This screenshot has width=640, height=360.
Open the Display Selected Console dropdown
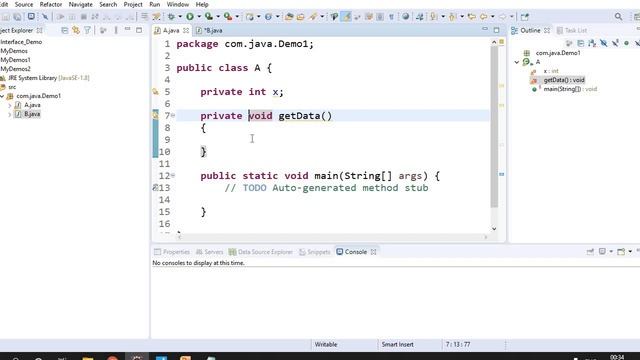click(611, 252)
